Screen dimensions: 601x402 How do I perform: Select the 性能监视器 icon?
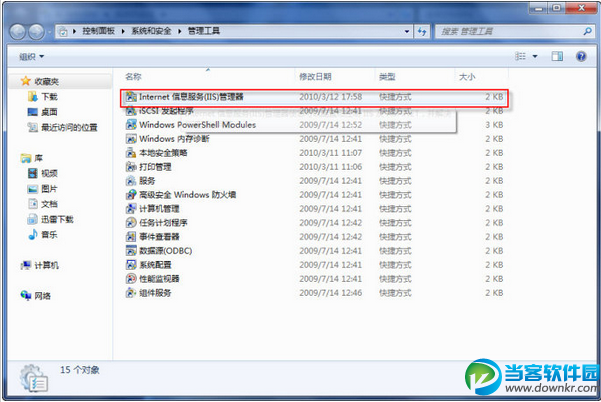click(x=131, y=279)
